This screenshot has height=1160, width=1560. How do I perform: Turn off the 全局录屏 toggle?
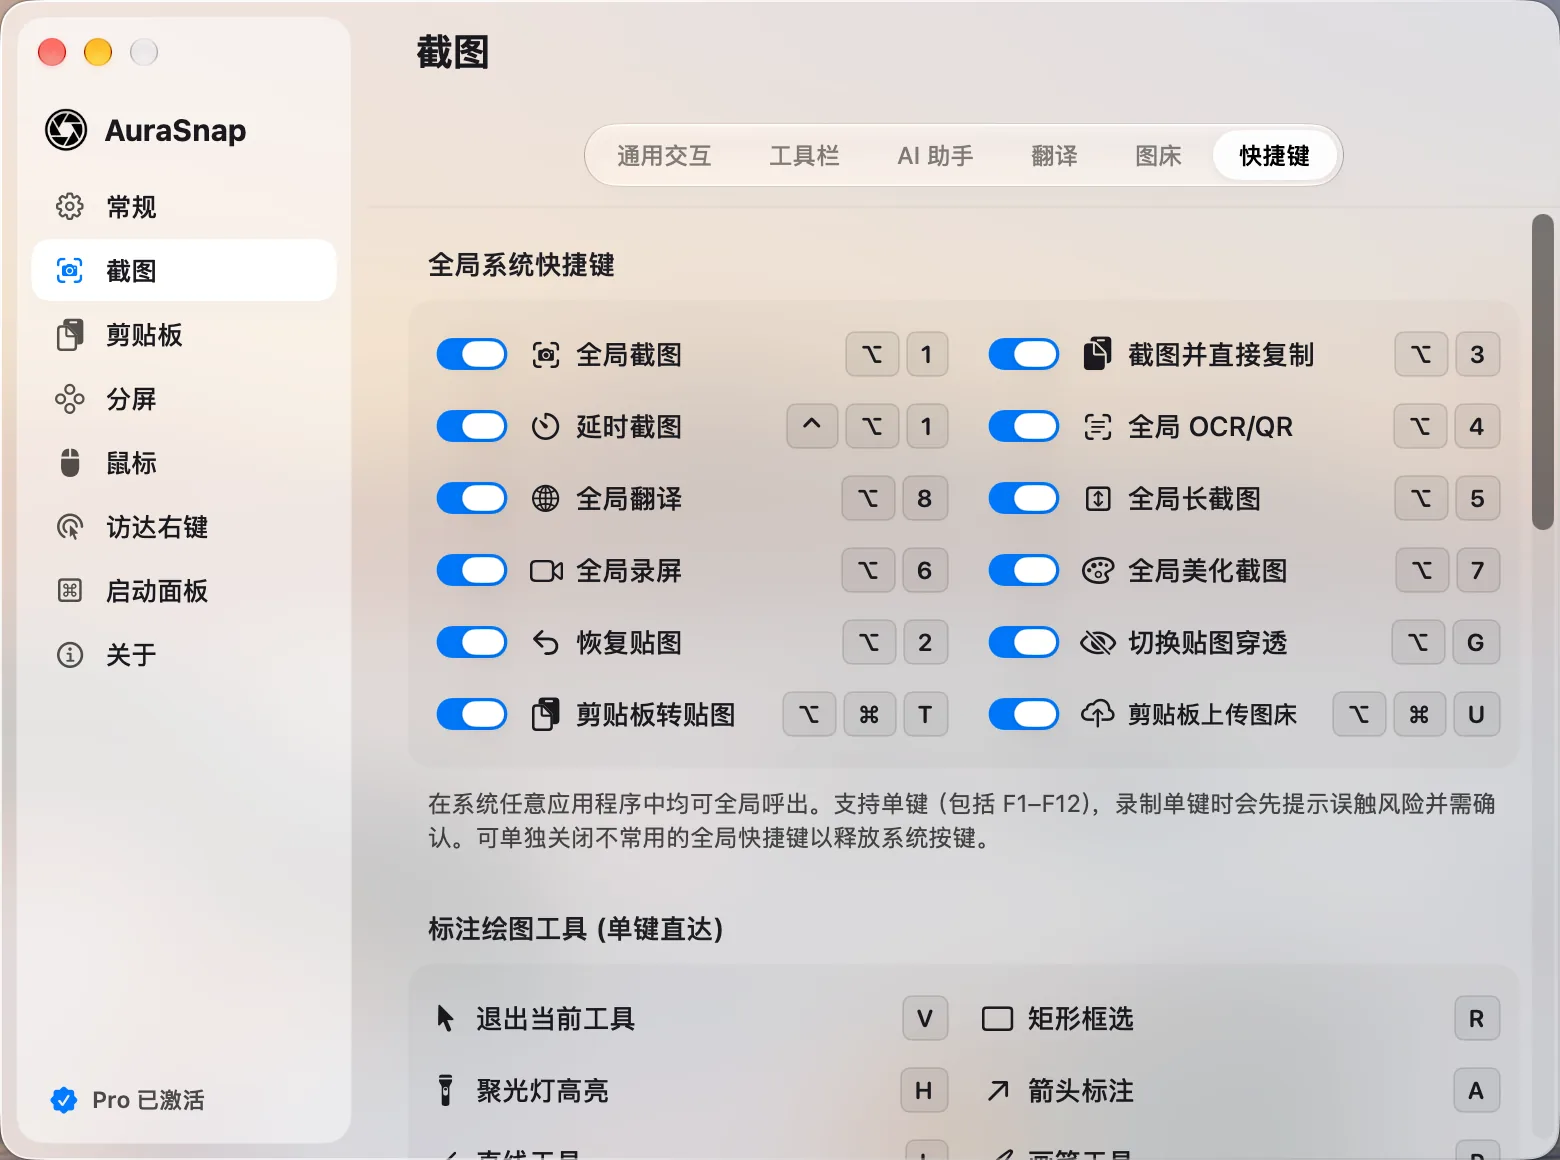pos(472,570)
